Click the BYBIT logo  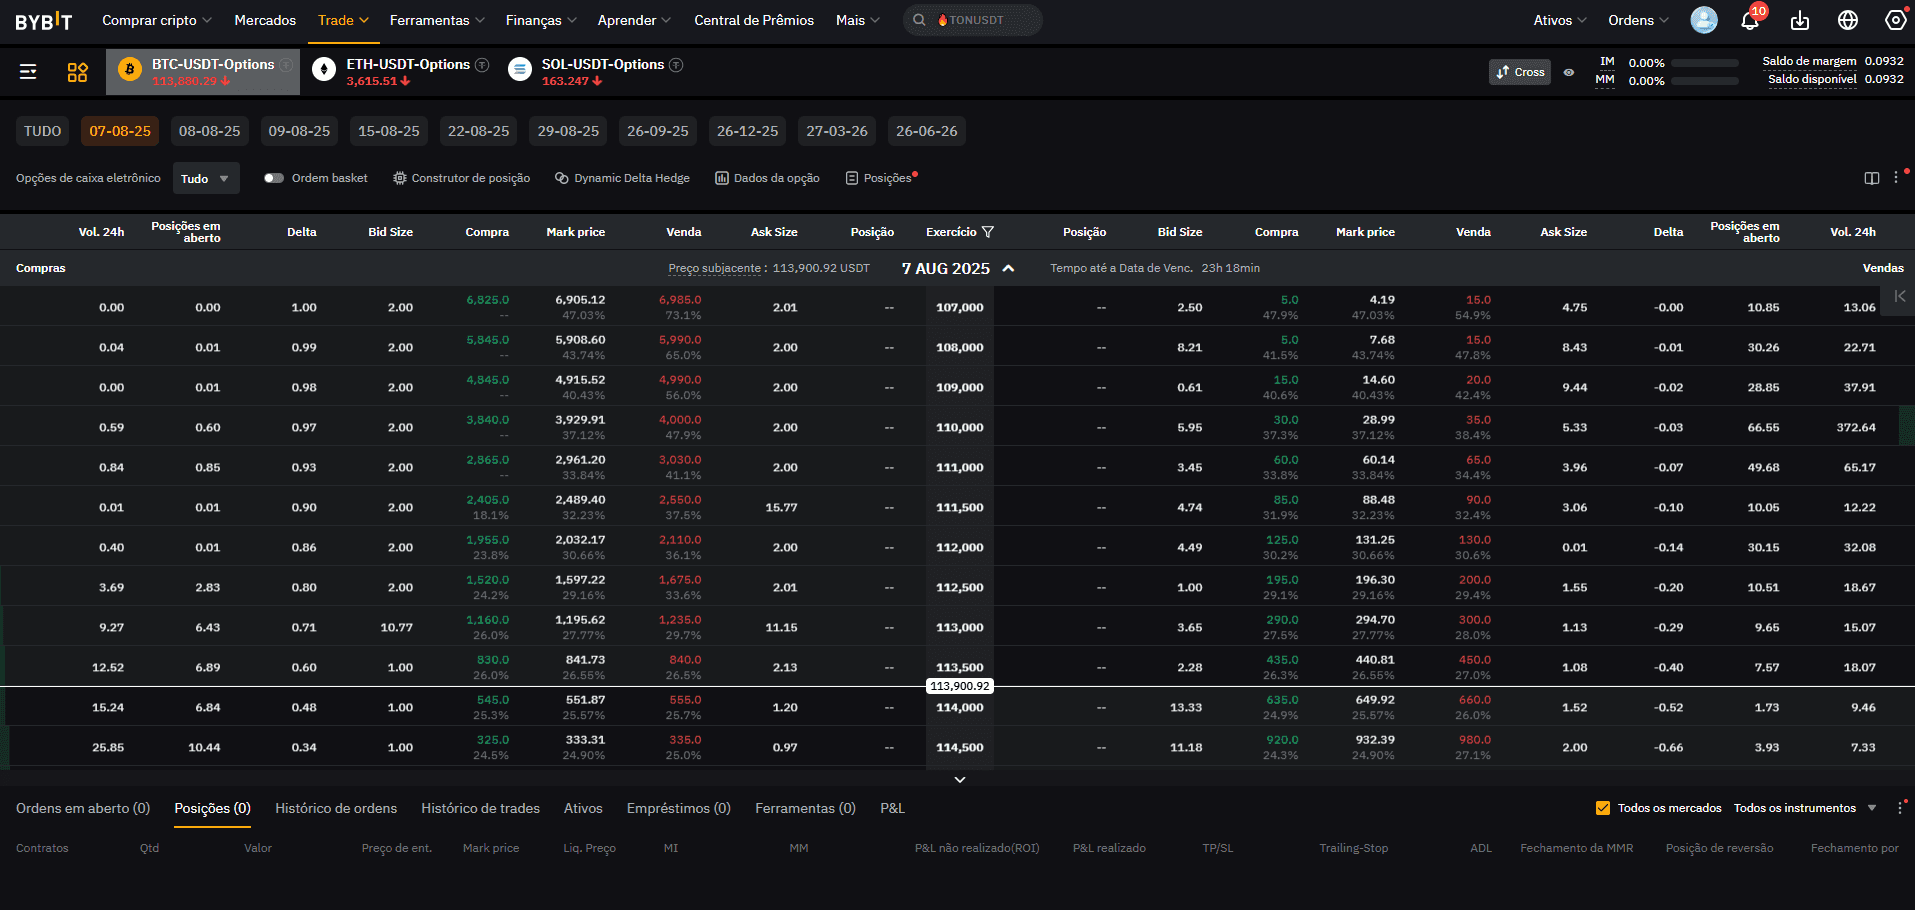(44, 21)
